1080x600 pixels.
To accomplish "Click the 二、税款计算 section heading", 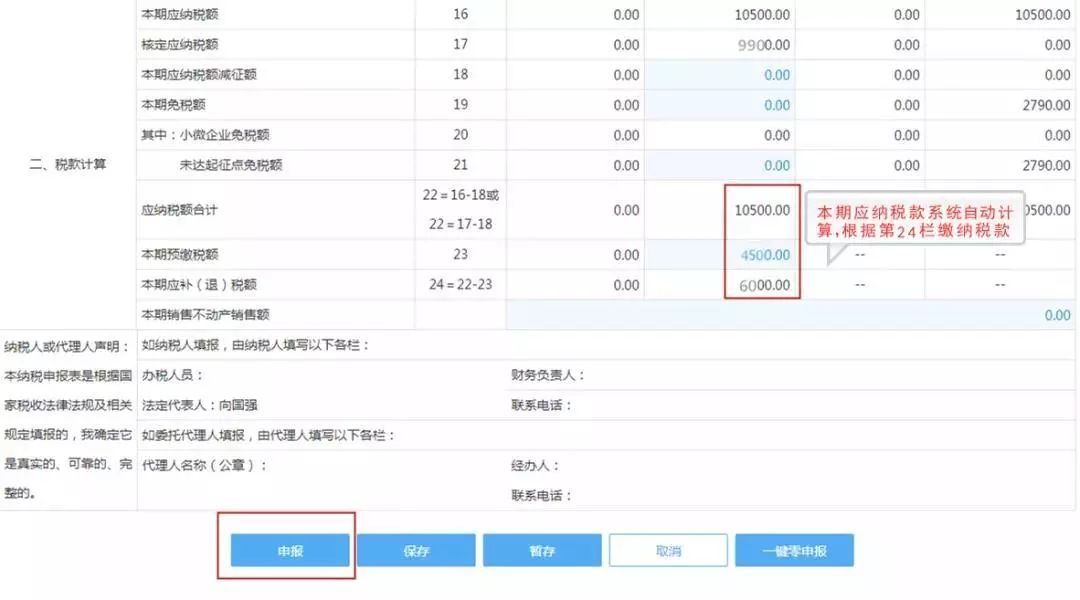I will point(68,164).
